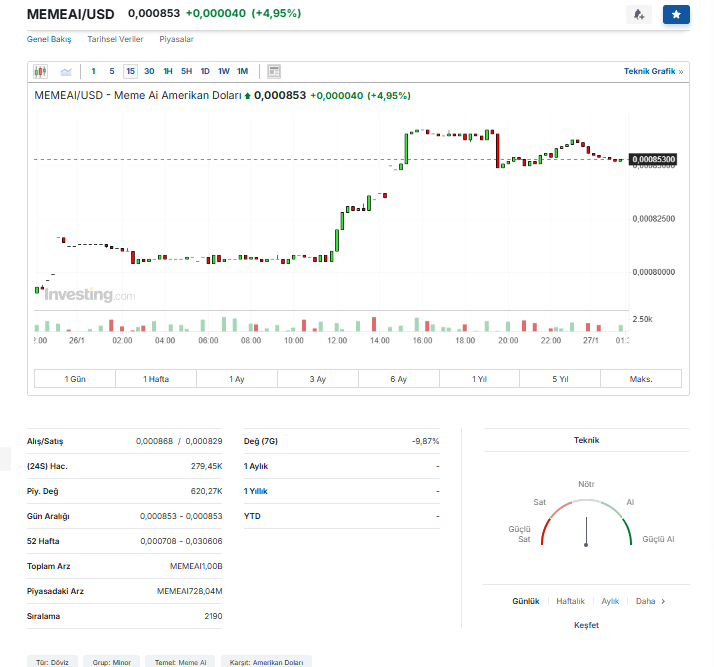Viewport: 714px width, 667px height.
Task: Click the Teknik panel header
Action: coord(586,440)
